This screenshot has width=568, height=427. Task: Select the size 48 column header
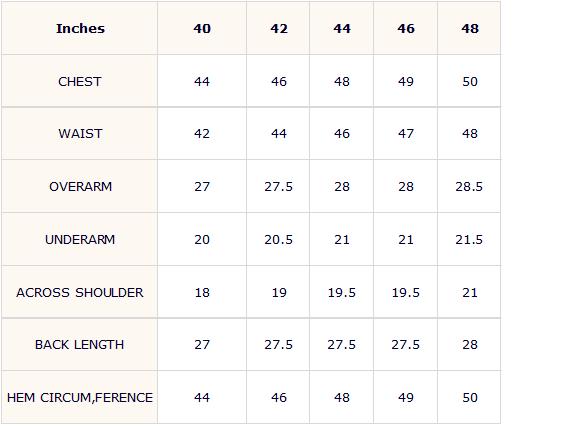(470, 28)
